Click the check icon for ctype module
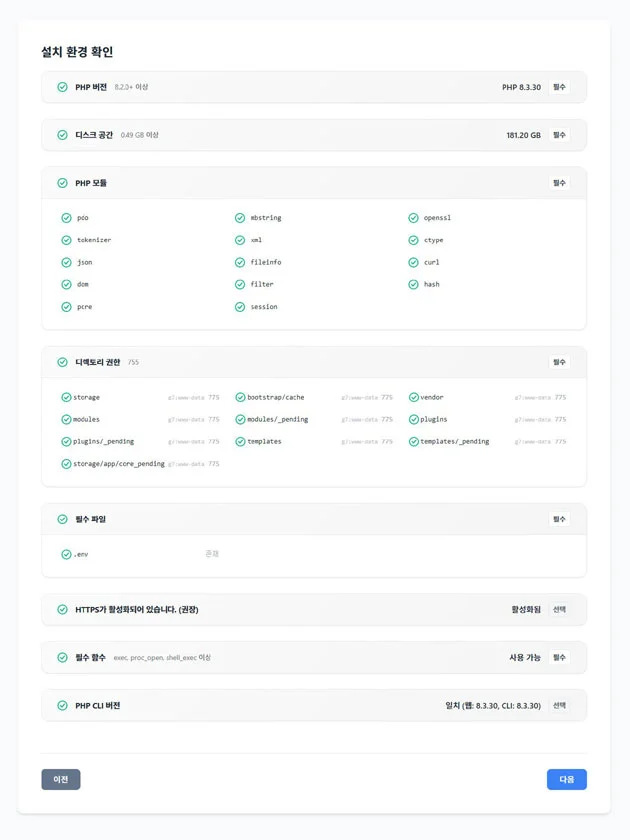Screen dimensions: 630x840 point(414,240)
